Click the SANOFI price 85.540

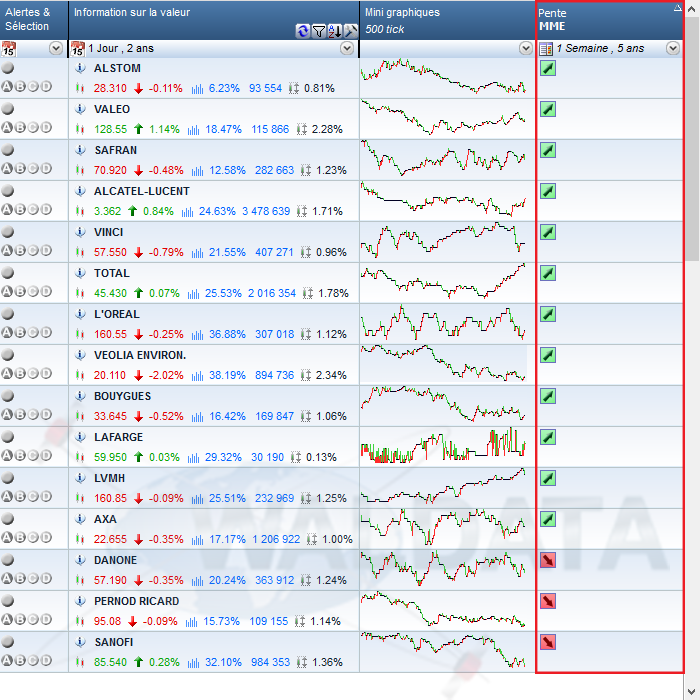pyautogui.click(x=110, y=662)
